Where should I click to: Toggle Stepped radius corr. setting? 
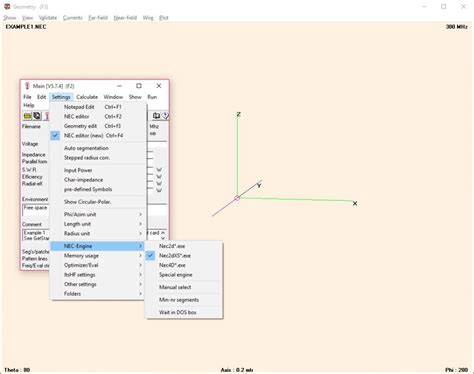coord(98,158)
